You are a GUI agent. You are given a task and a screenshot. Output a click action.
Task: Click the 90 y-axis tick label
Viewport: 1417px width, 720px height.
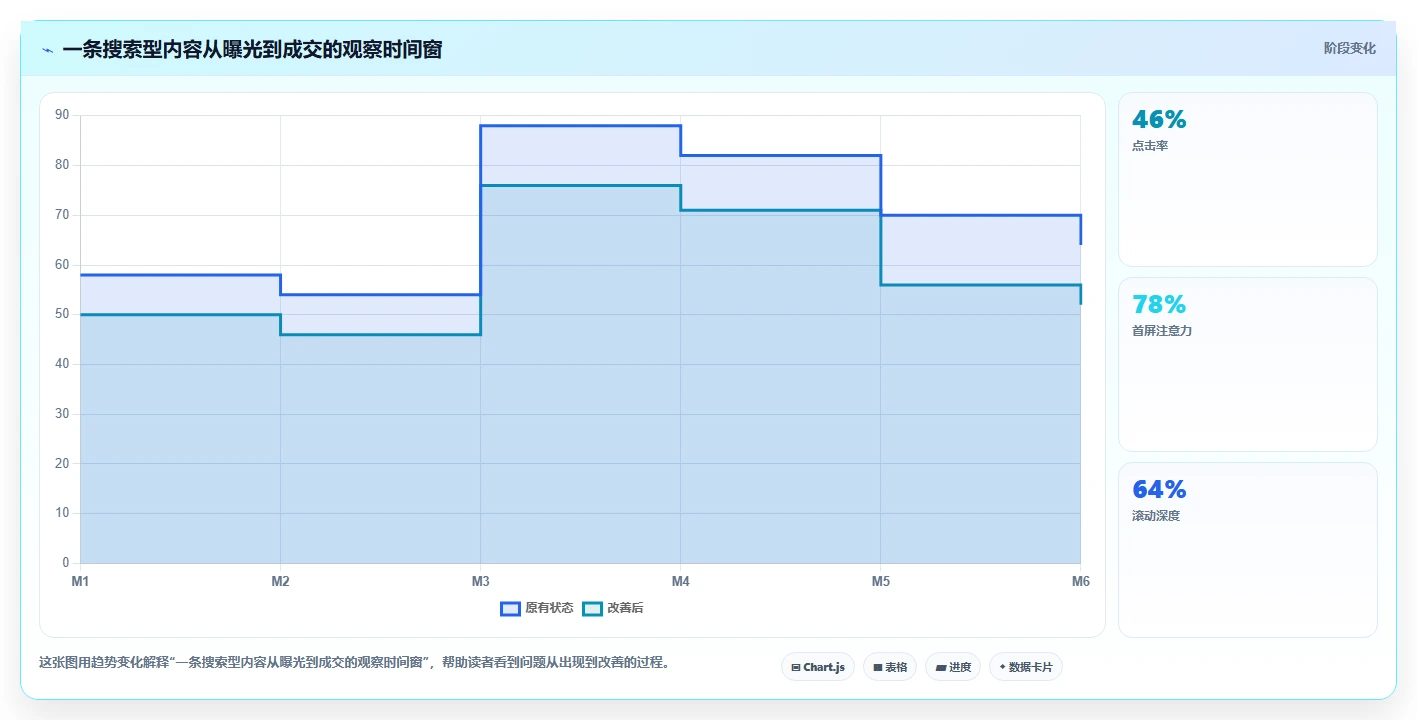pos(62,115)
